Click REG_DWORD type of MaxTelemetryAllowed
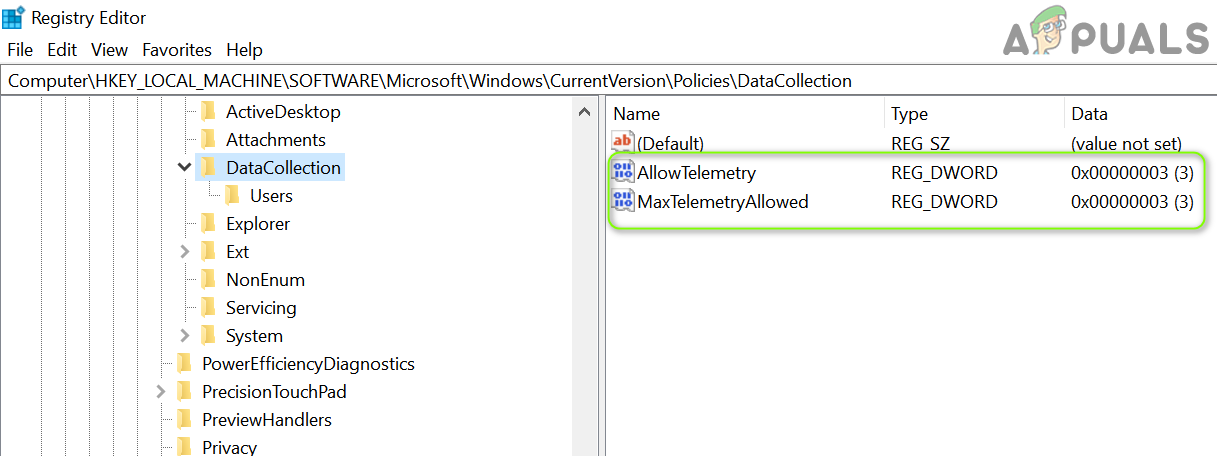The height and width of the screenshot is (456, 1217). [944, 202]
